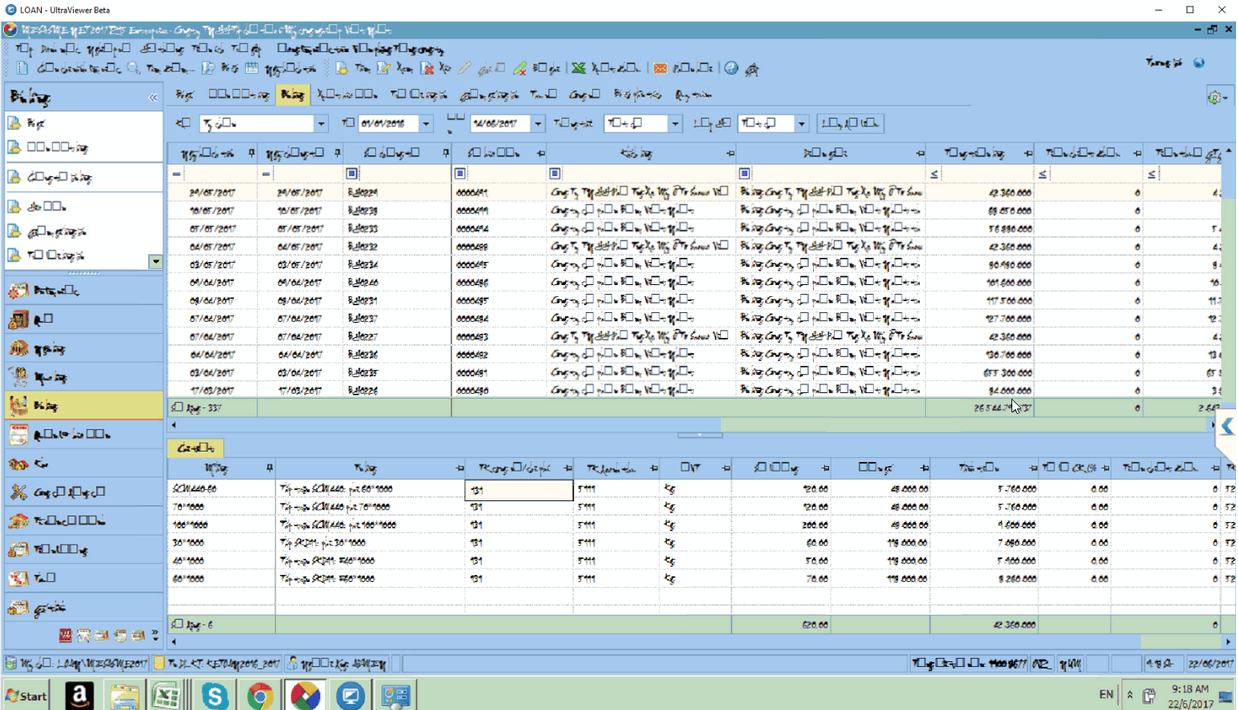Open the gear settings dropdown at top right

tap(1218, 97)
